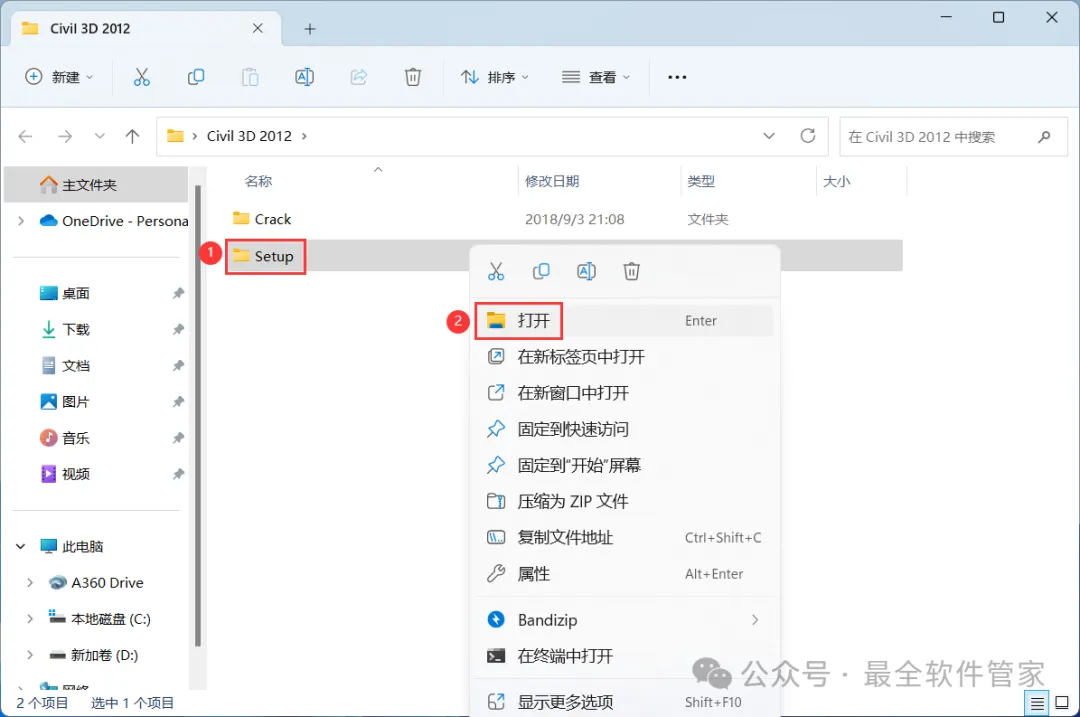Sort by the 修改日期 column header
This screenshot has height=717, width=1080.
pyautogui.click(x=552, y=181)
